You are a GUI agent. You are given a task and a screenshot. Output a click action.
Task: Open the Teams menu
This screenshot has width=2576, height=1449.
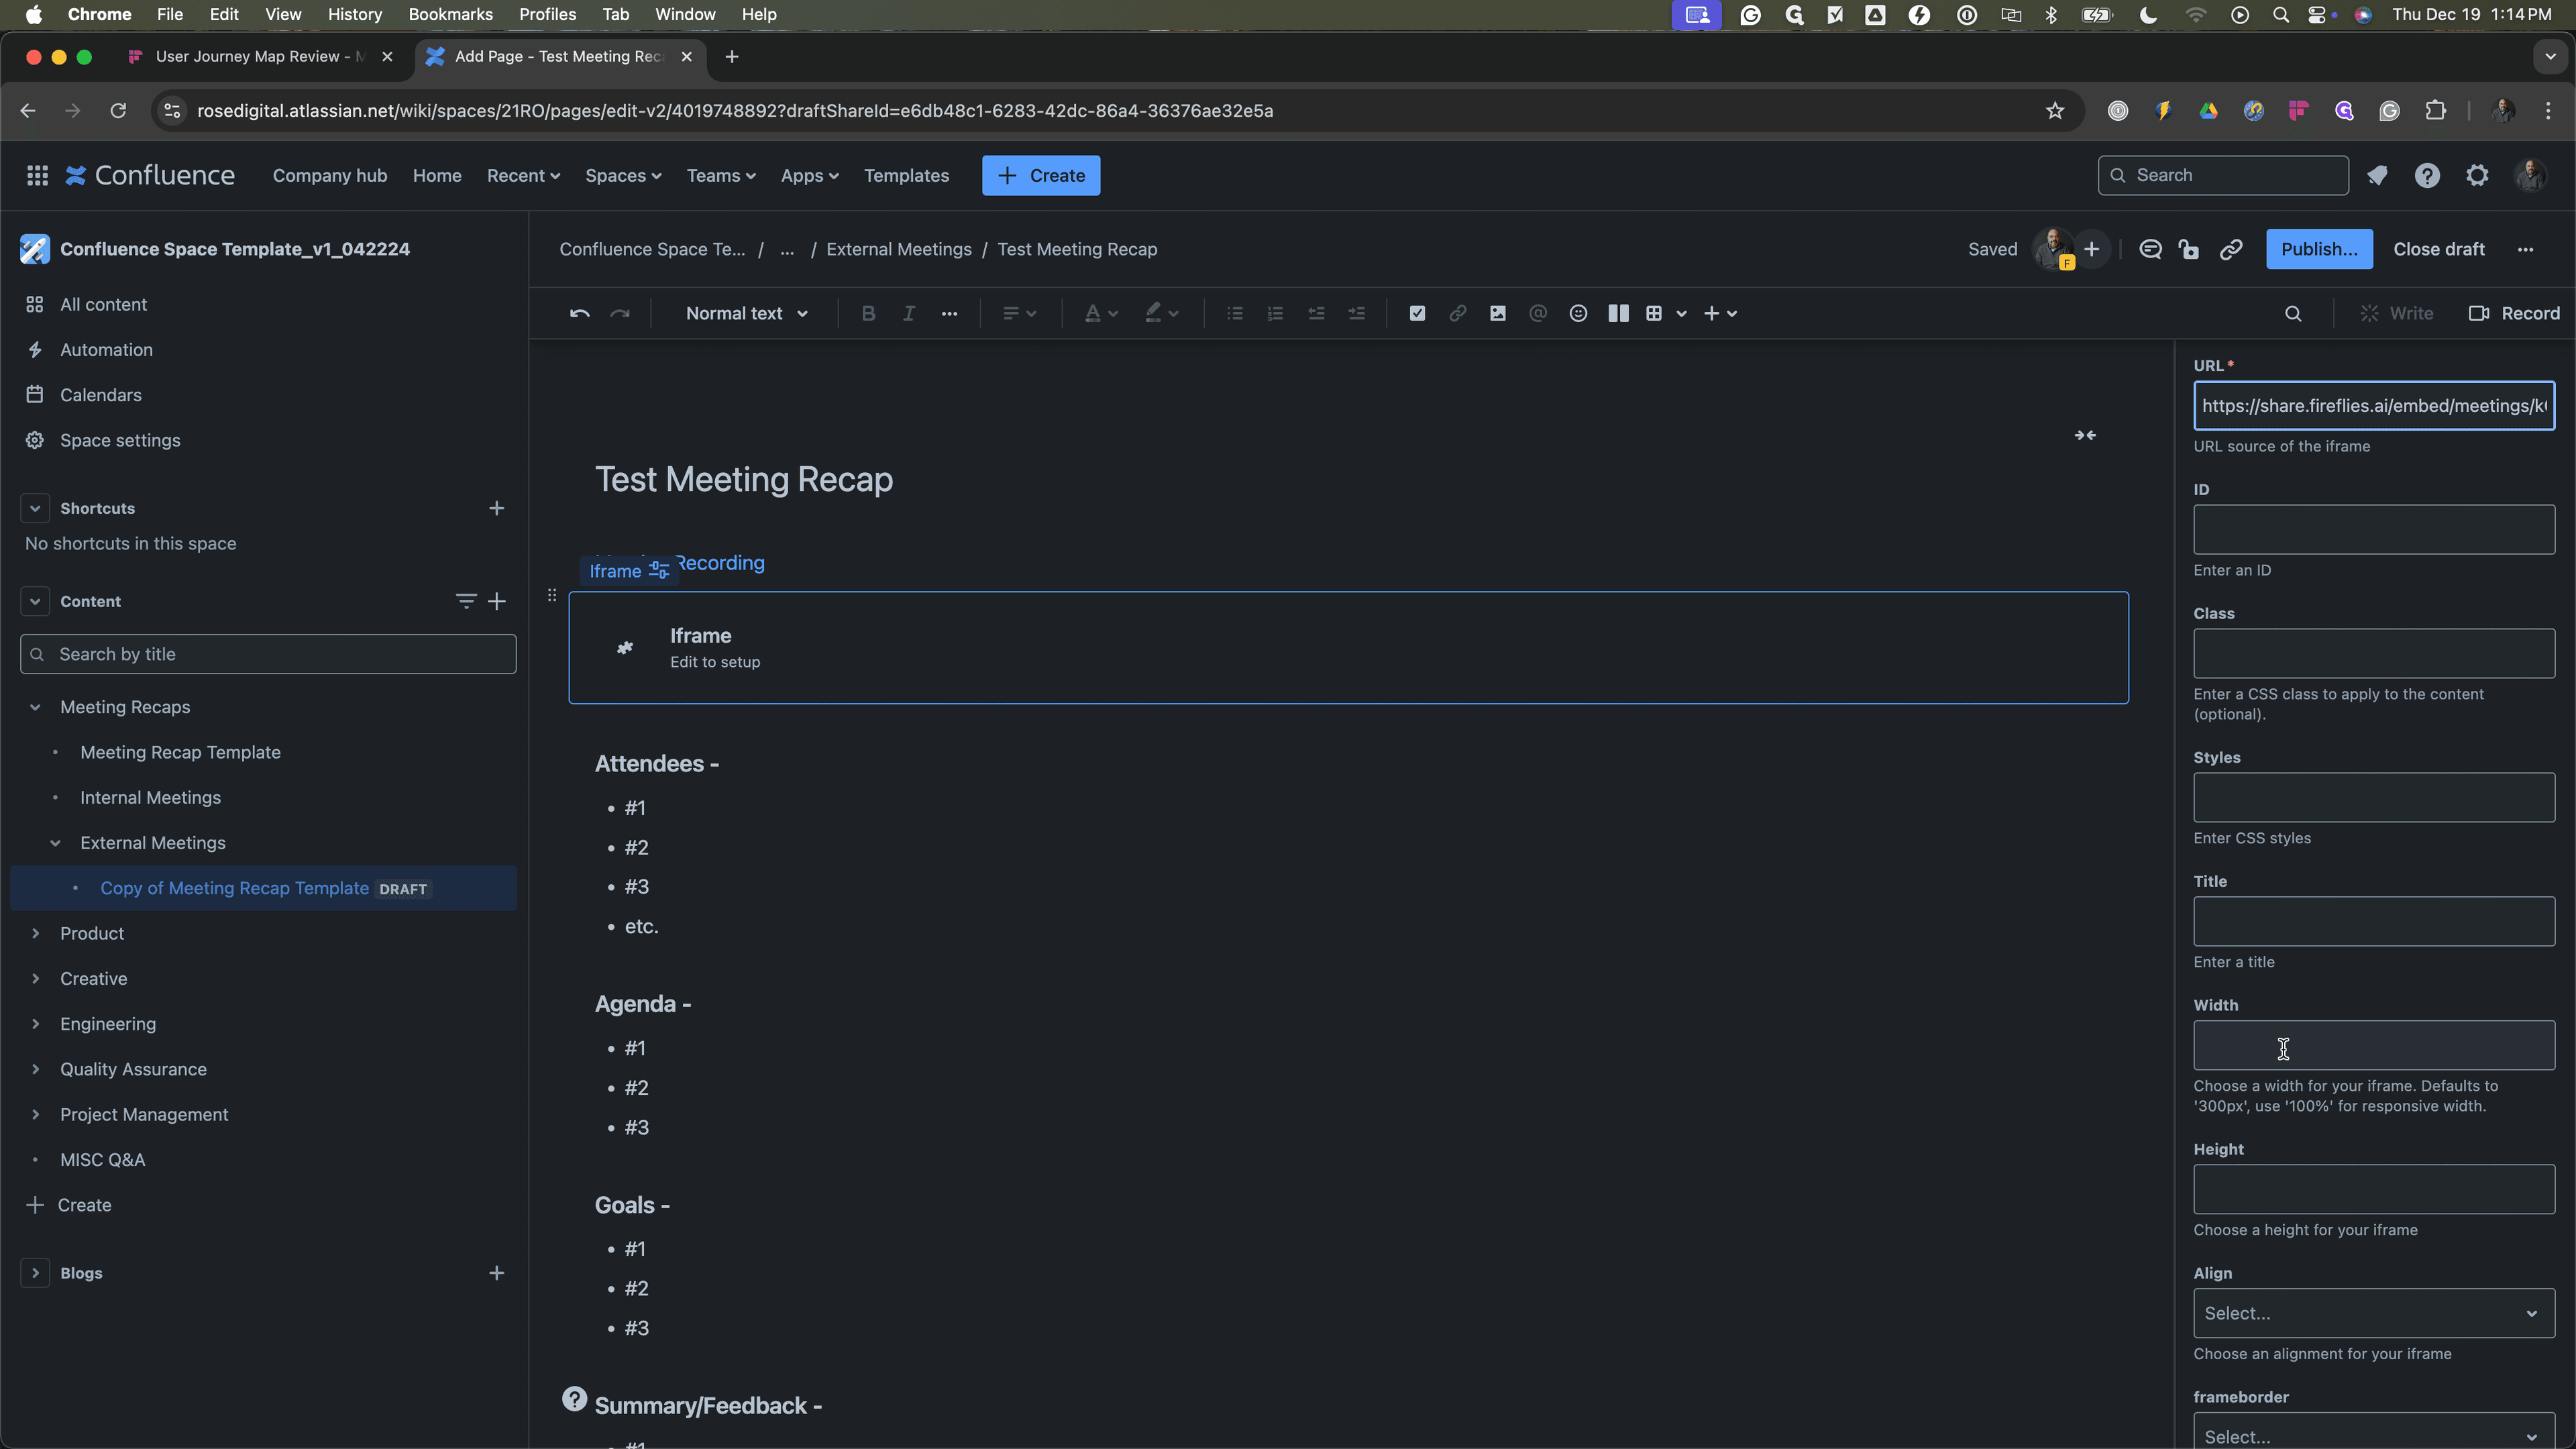point(721,176)
